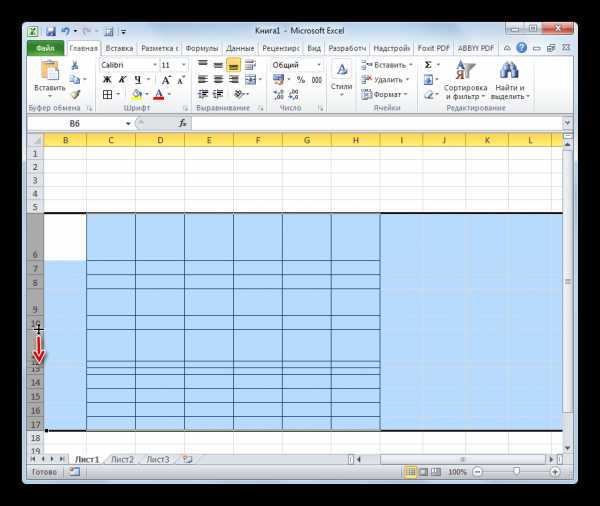Increase font size with the large A

pos(165,80)
